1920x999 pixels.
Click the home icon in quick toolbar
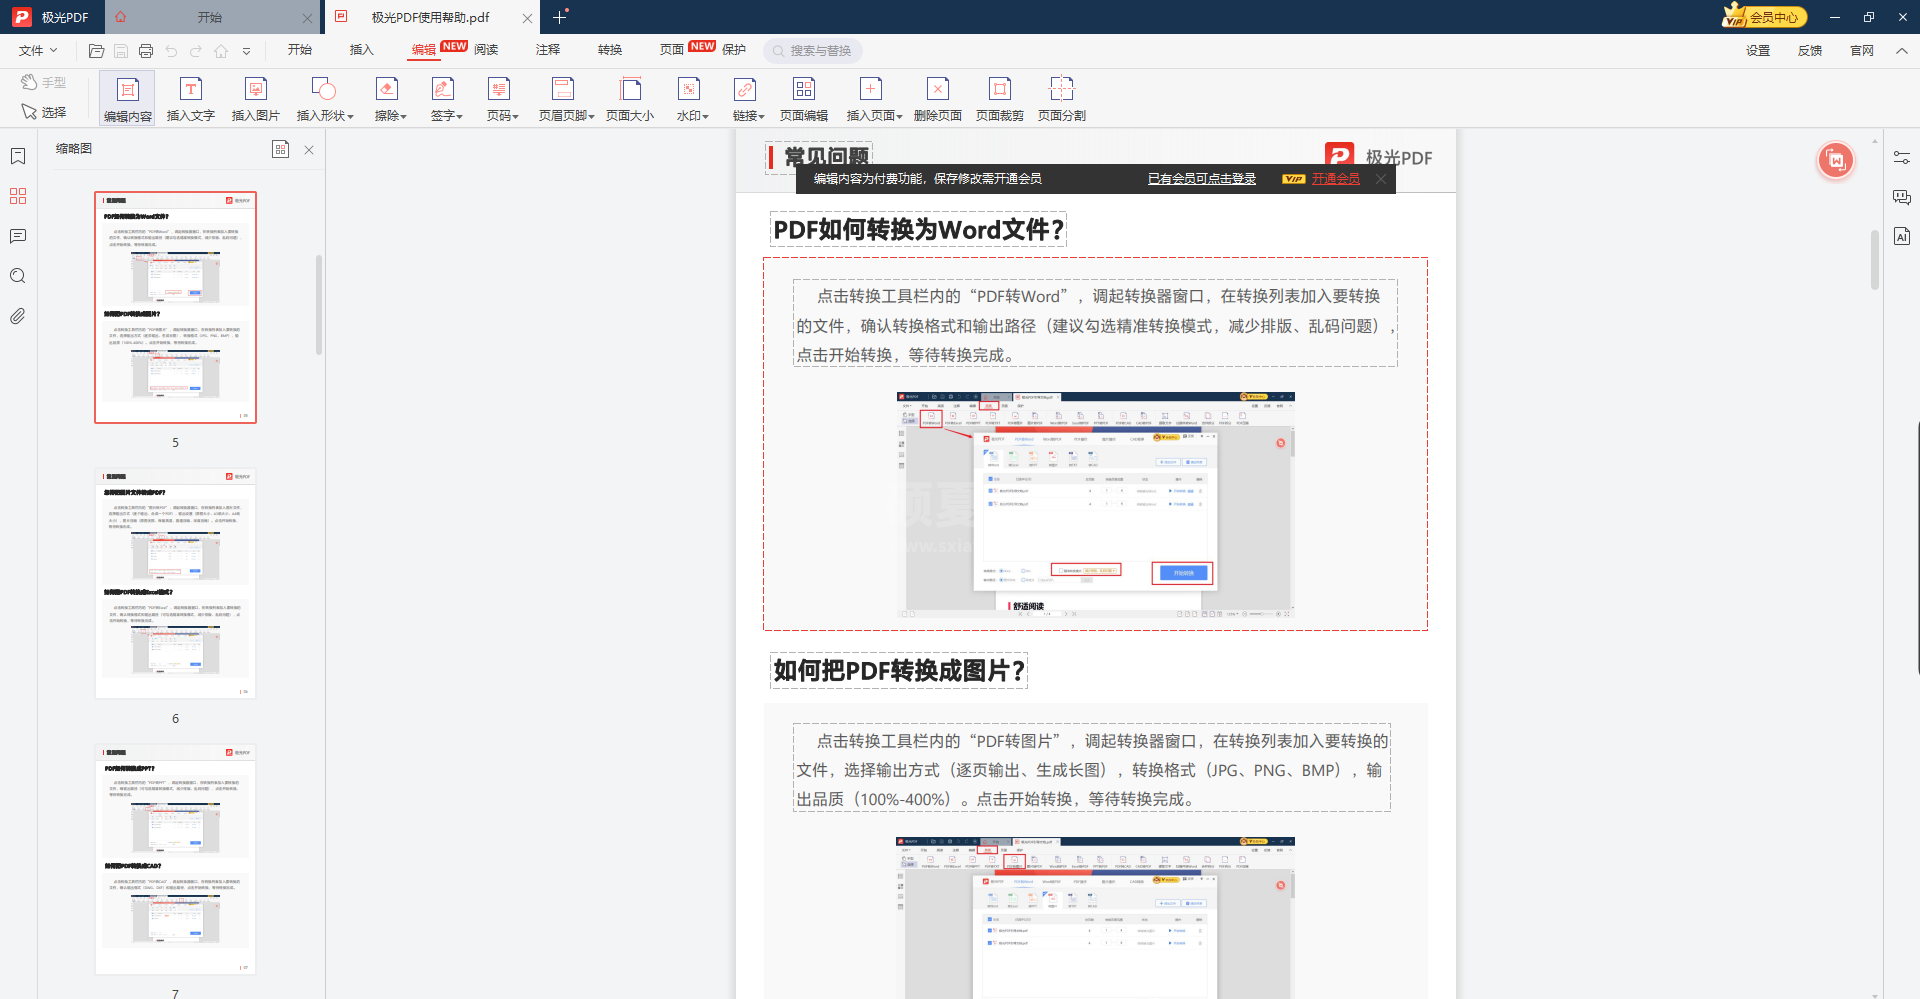pos(221,50)
